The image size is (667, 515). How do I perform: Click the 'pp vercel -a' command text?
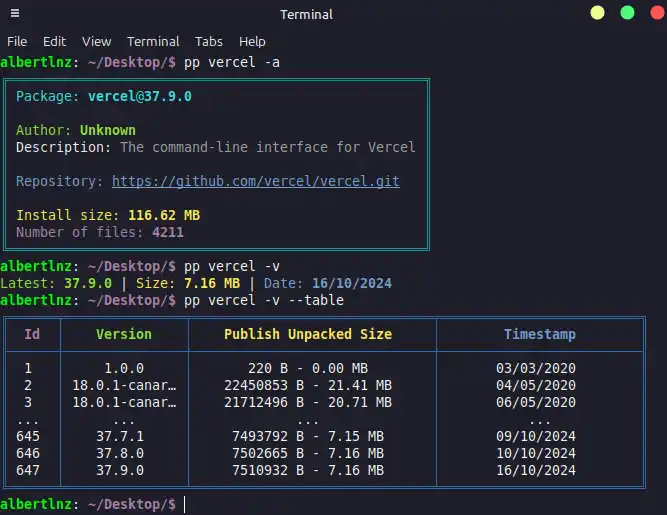click(x=232, y=63)
